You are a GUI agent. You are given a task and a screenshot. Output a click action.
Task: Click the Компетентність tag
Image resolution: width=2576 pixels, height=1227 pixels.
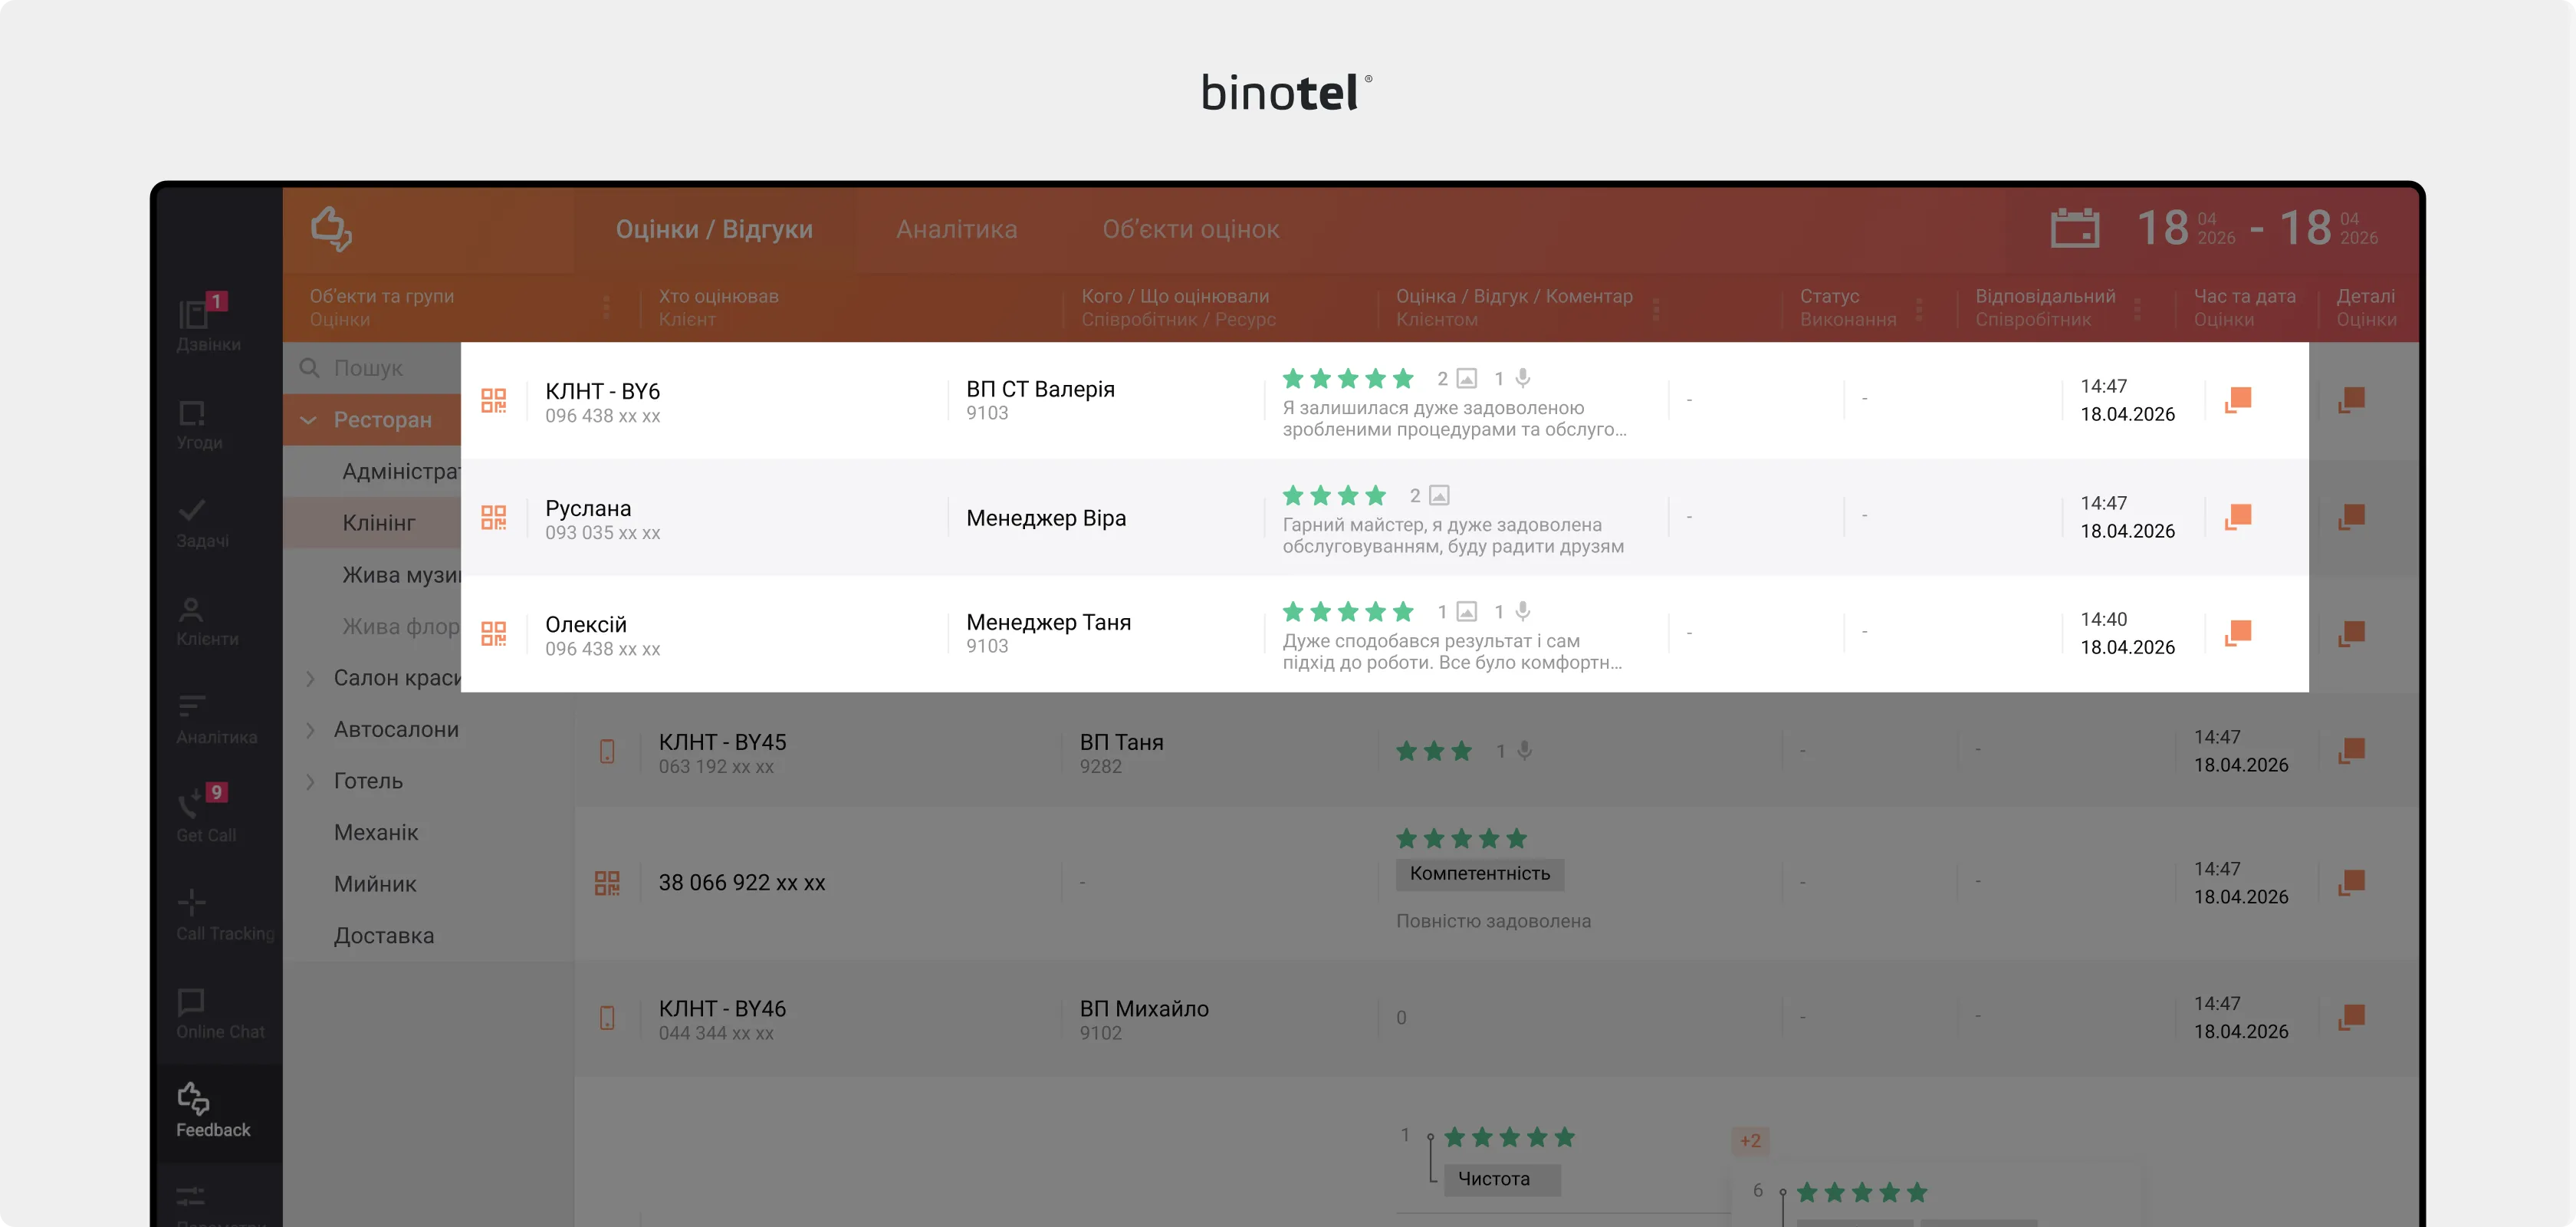pyautogui.click(x=1480, y=874)
